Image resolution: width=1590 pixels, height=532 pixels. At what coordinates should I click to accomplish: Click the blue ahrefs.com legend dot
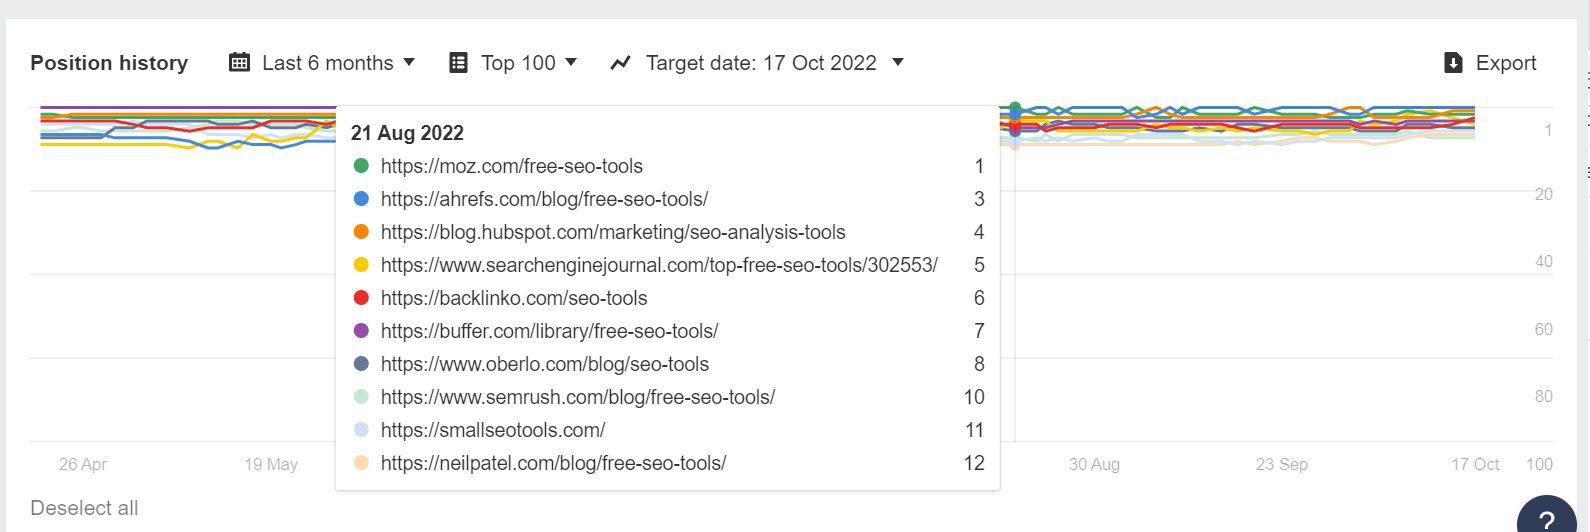(362, 199)
